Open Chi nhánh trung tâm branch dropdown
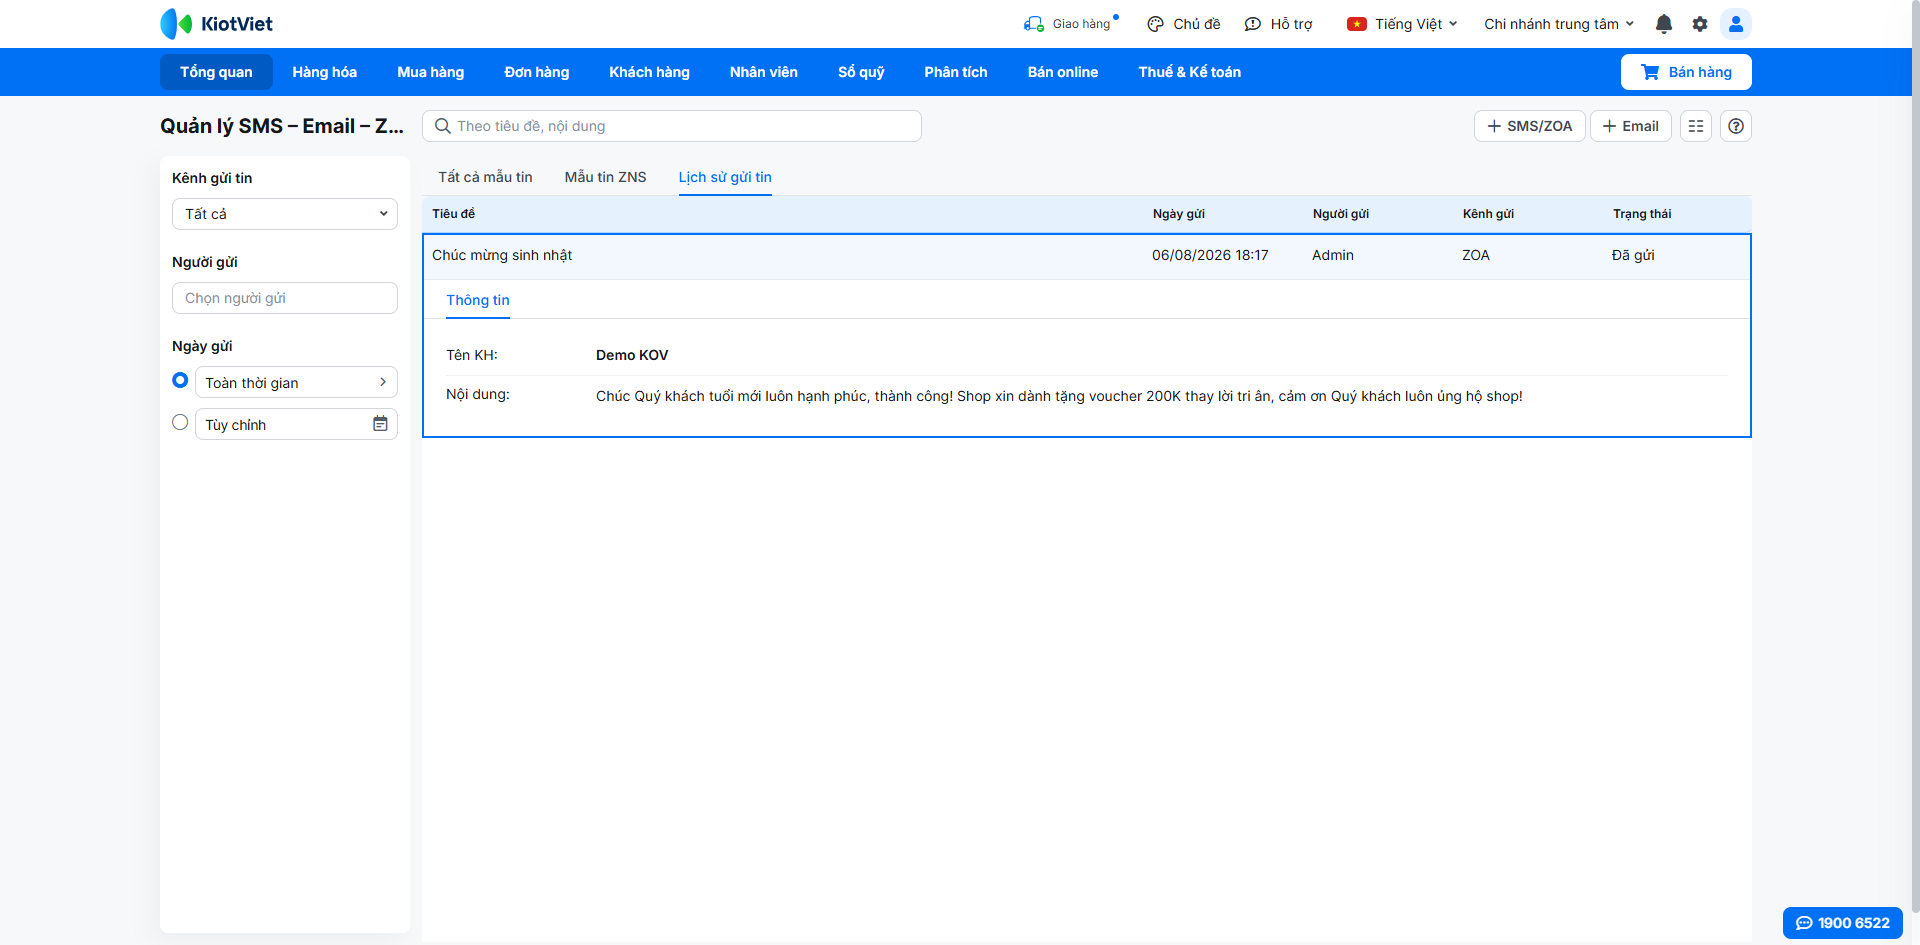The height and width of the screenshot is (945, 1920). click(x=1559, y=24)
